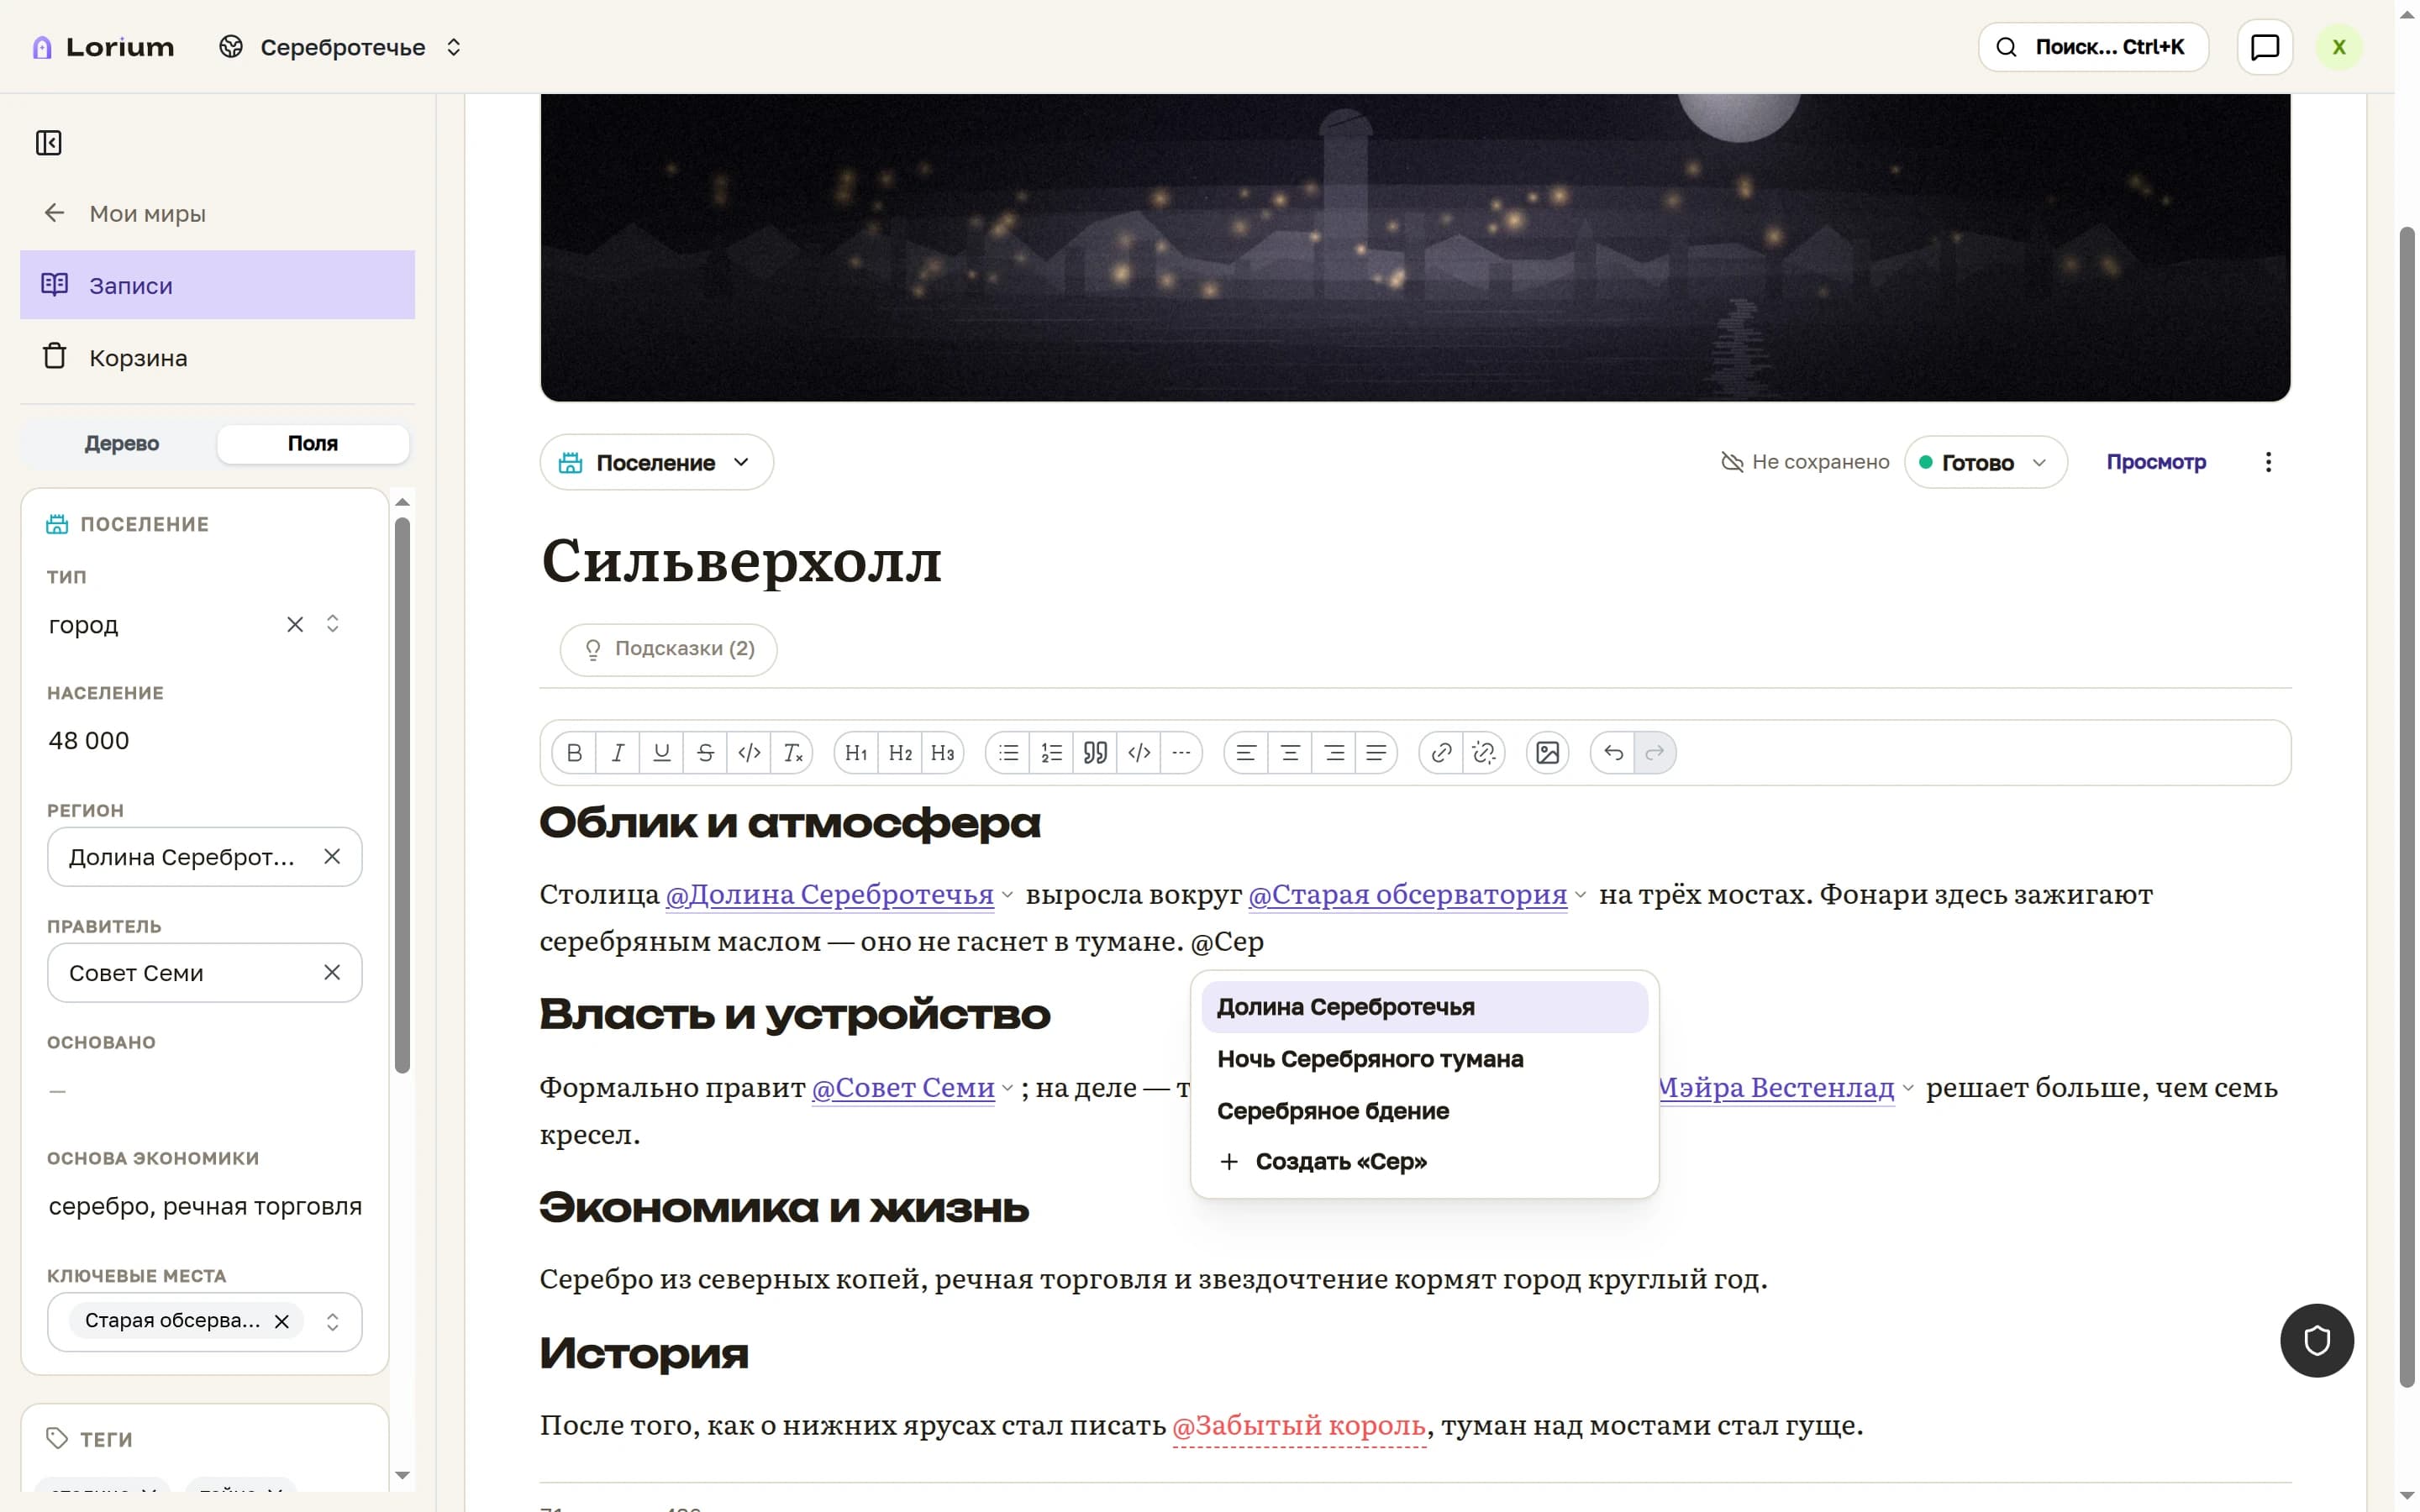
Task: Justify the text
Action: coord(1376,753)
